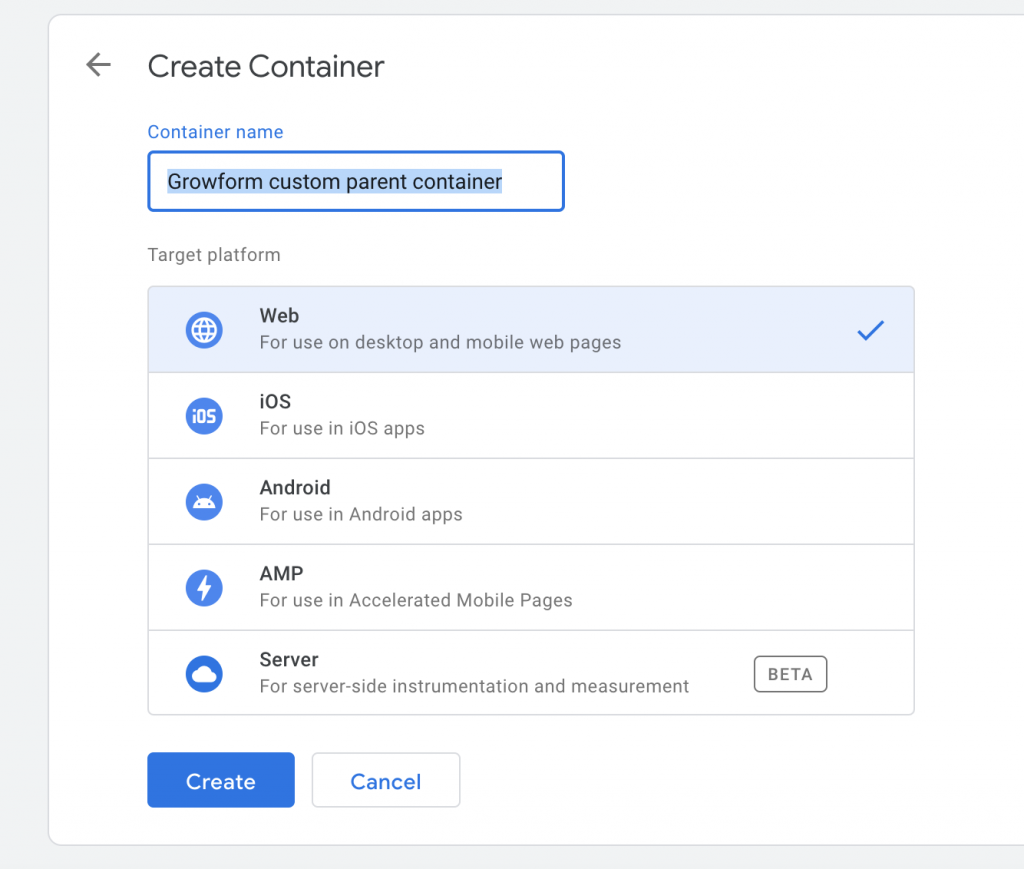Focus the Container name input field

(x=356, y=182)
